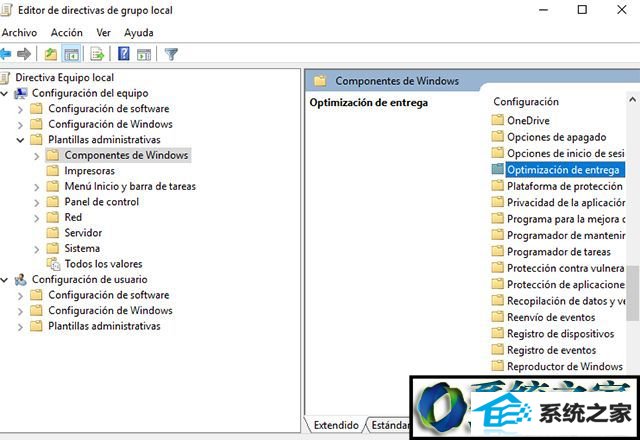Expand the Sistema tree node
640x440 pixels.
click(x=37, y=249)
